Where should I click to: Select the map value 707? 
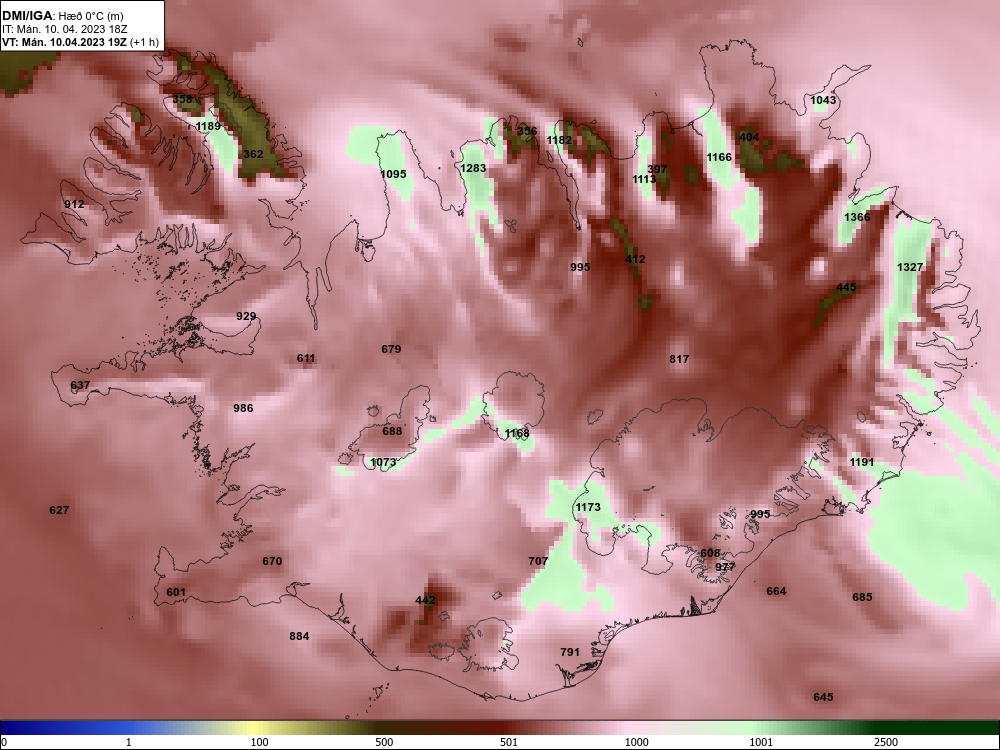538,561
